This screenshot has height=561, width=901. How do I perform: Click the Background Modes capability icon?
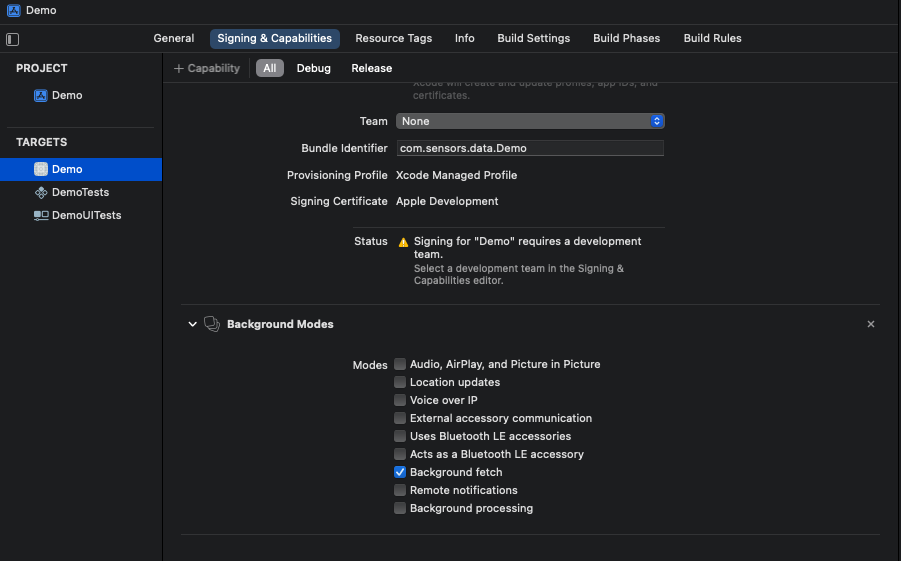[x=212, y=324]
